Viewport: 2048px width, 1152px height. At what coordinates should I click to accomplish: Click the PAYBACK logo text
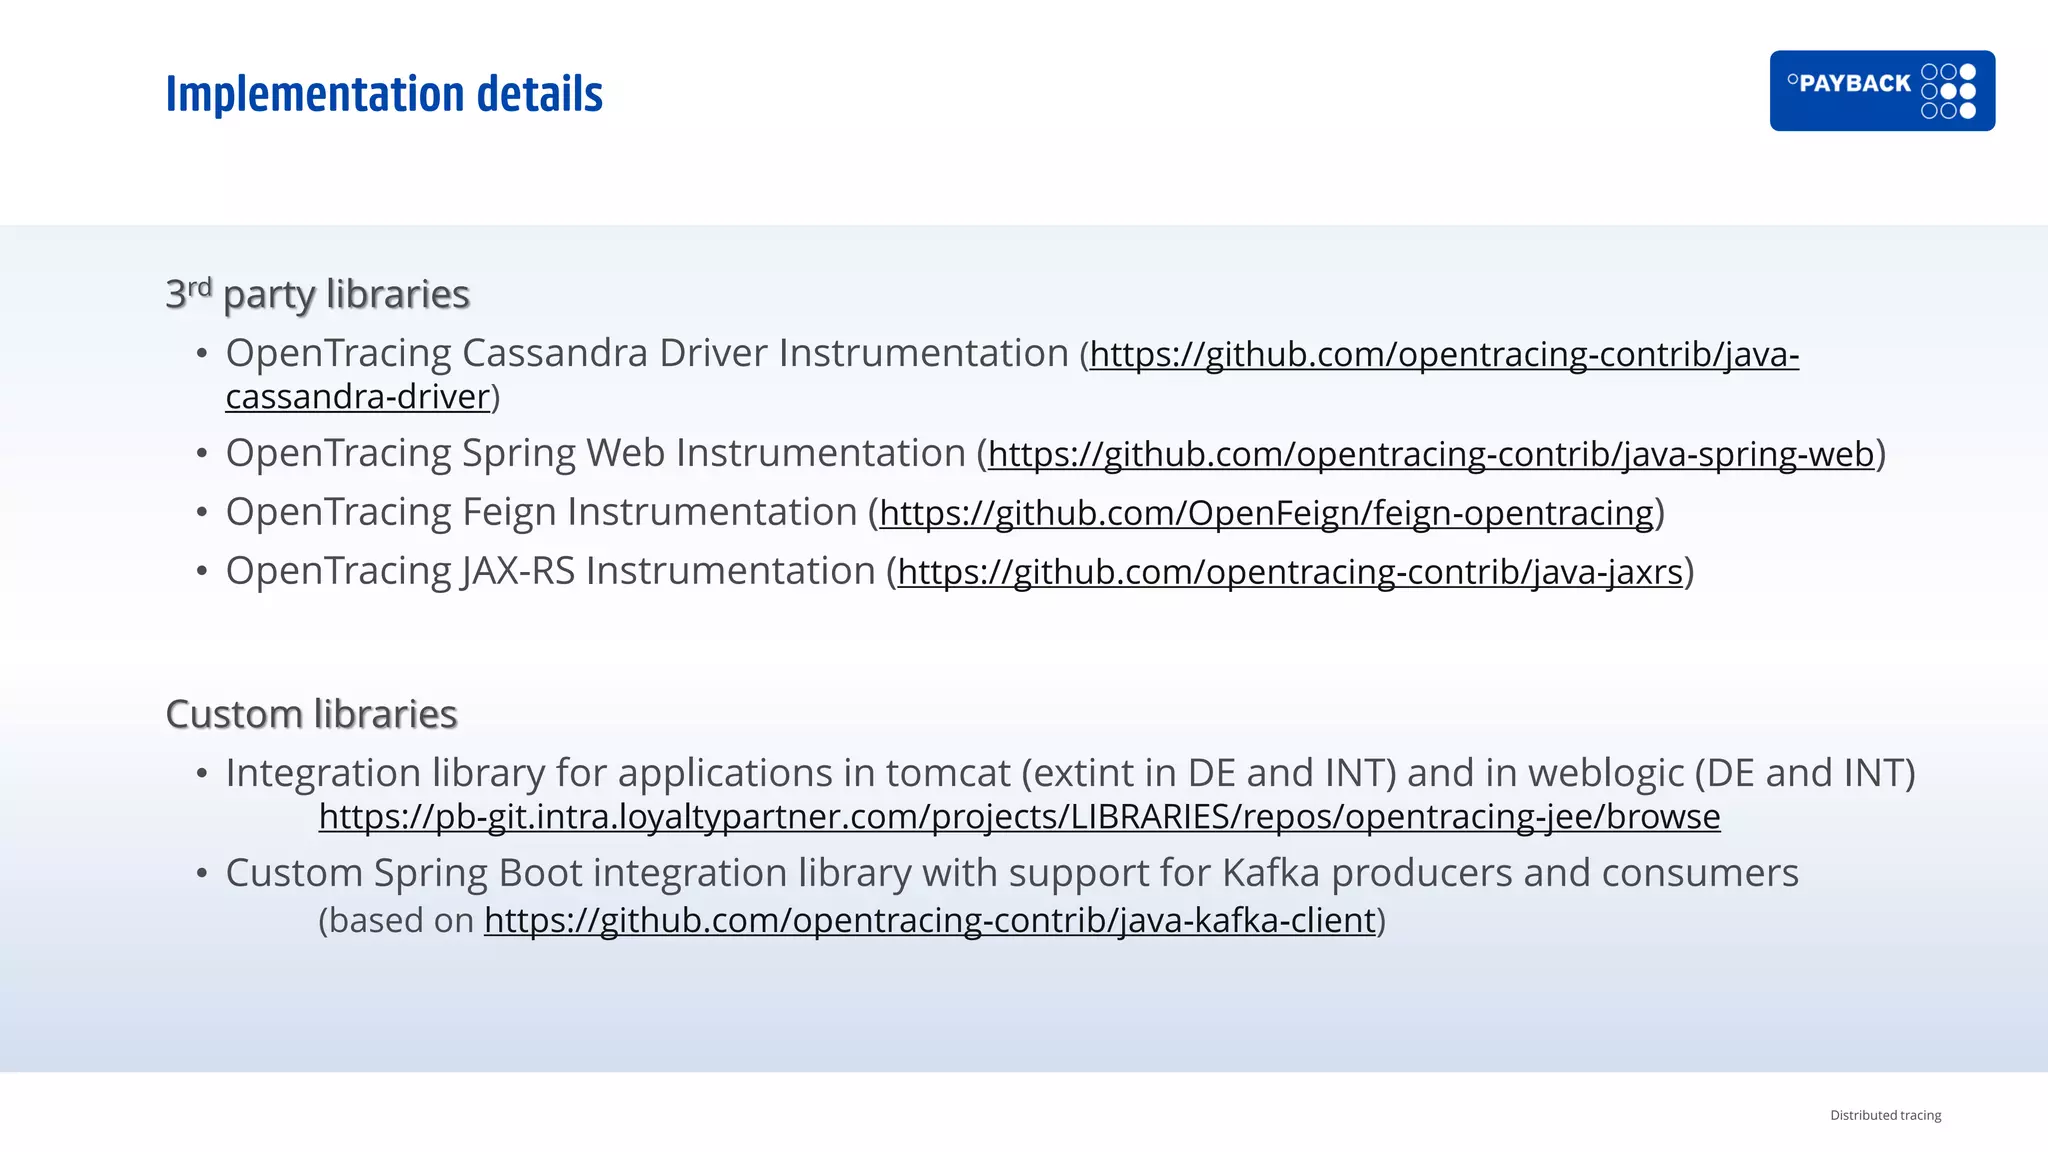(x=1853, y=84)
